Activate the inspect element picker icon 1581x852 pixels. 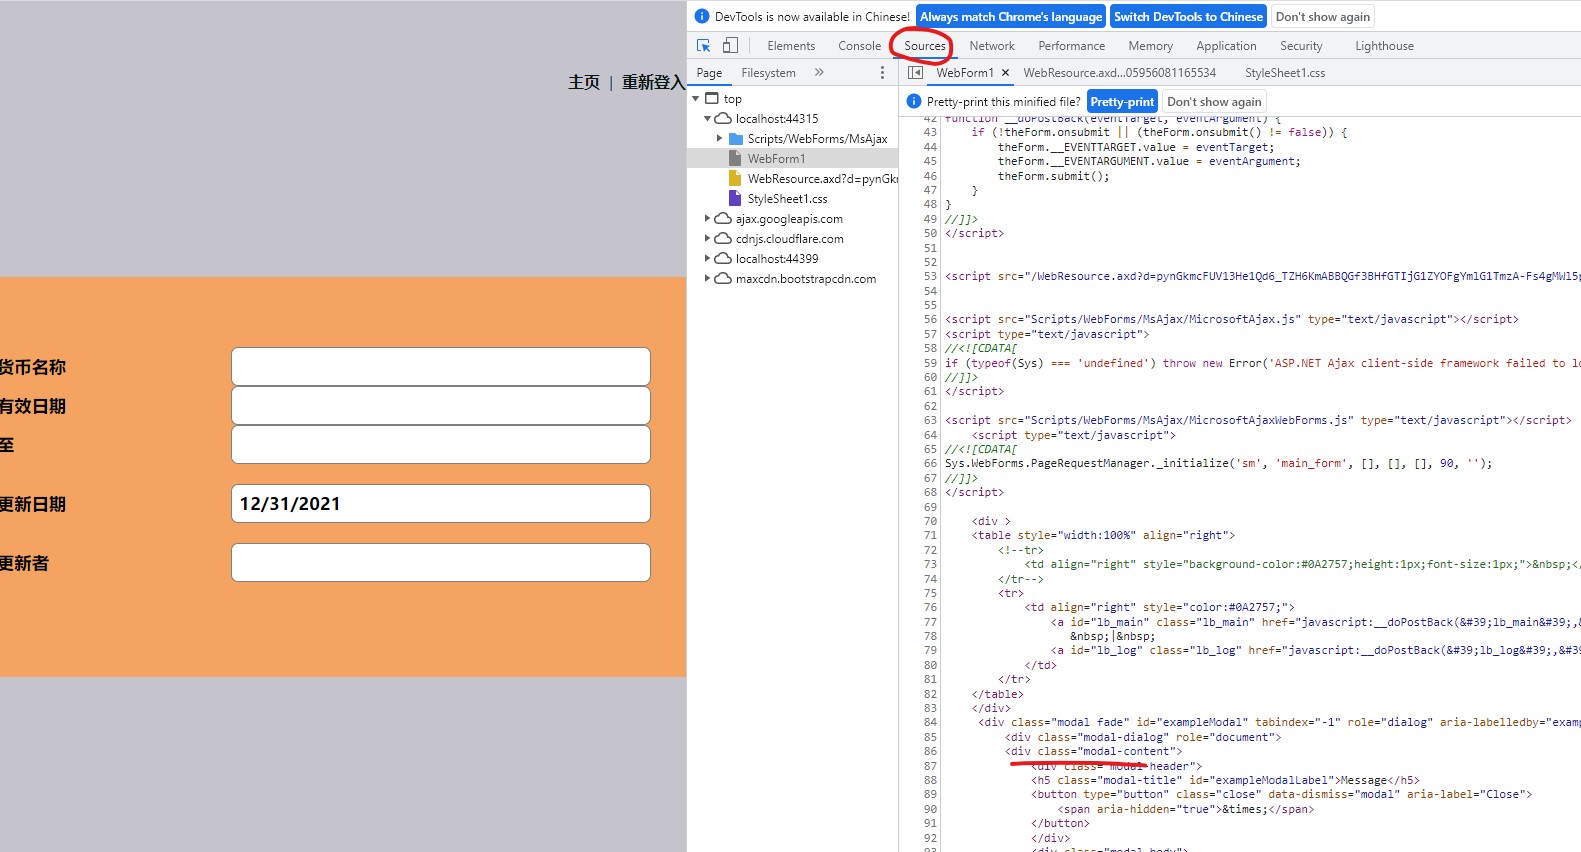(703, 46)
